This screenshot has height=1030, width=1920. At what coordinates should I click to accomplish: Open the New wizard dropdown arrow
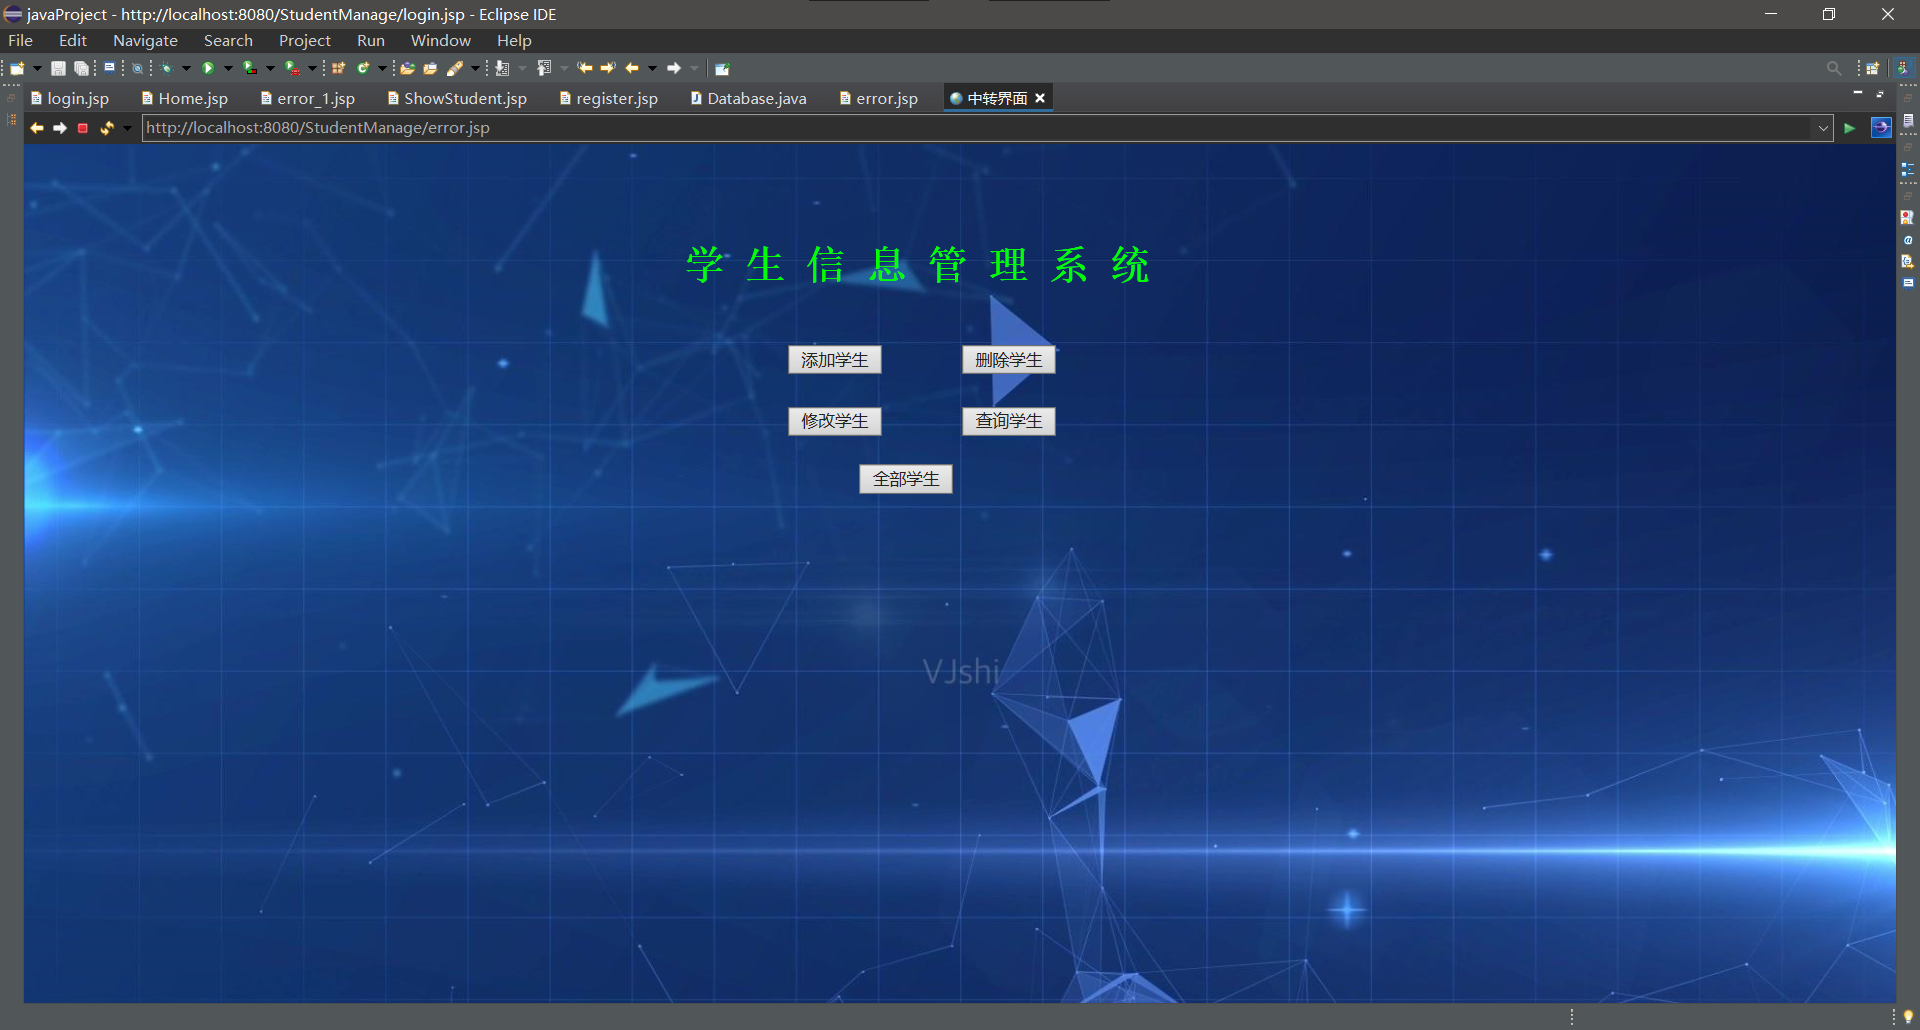(x=37, y=68)
